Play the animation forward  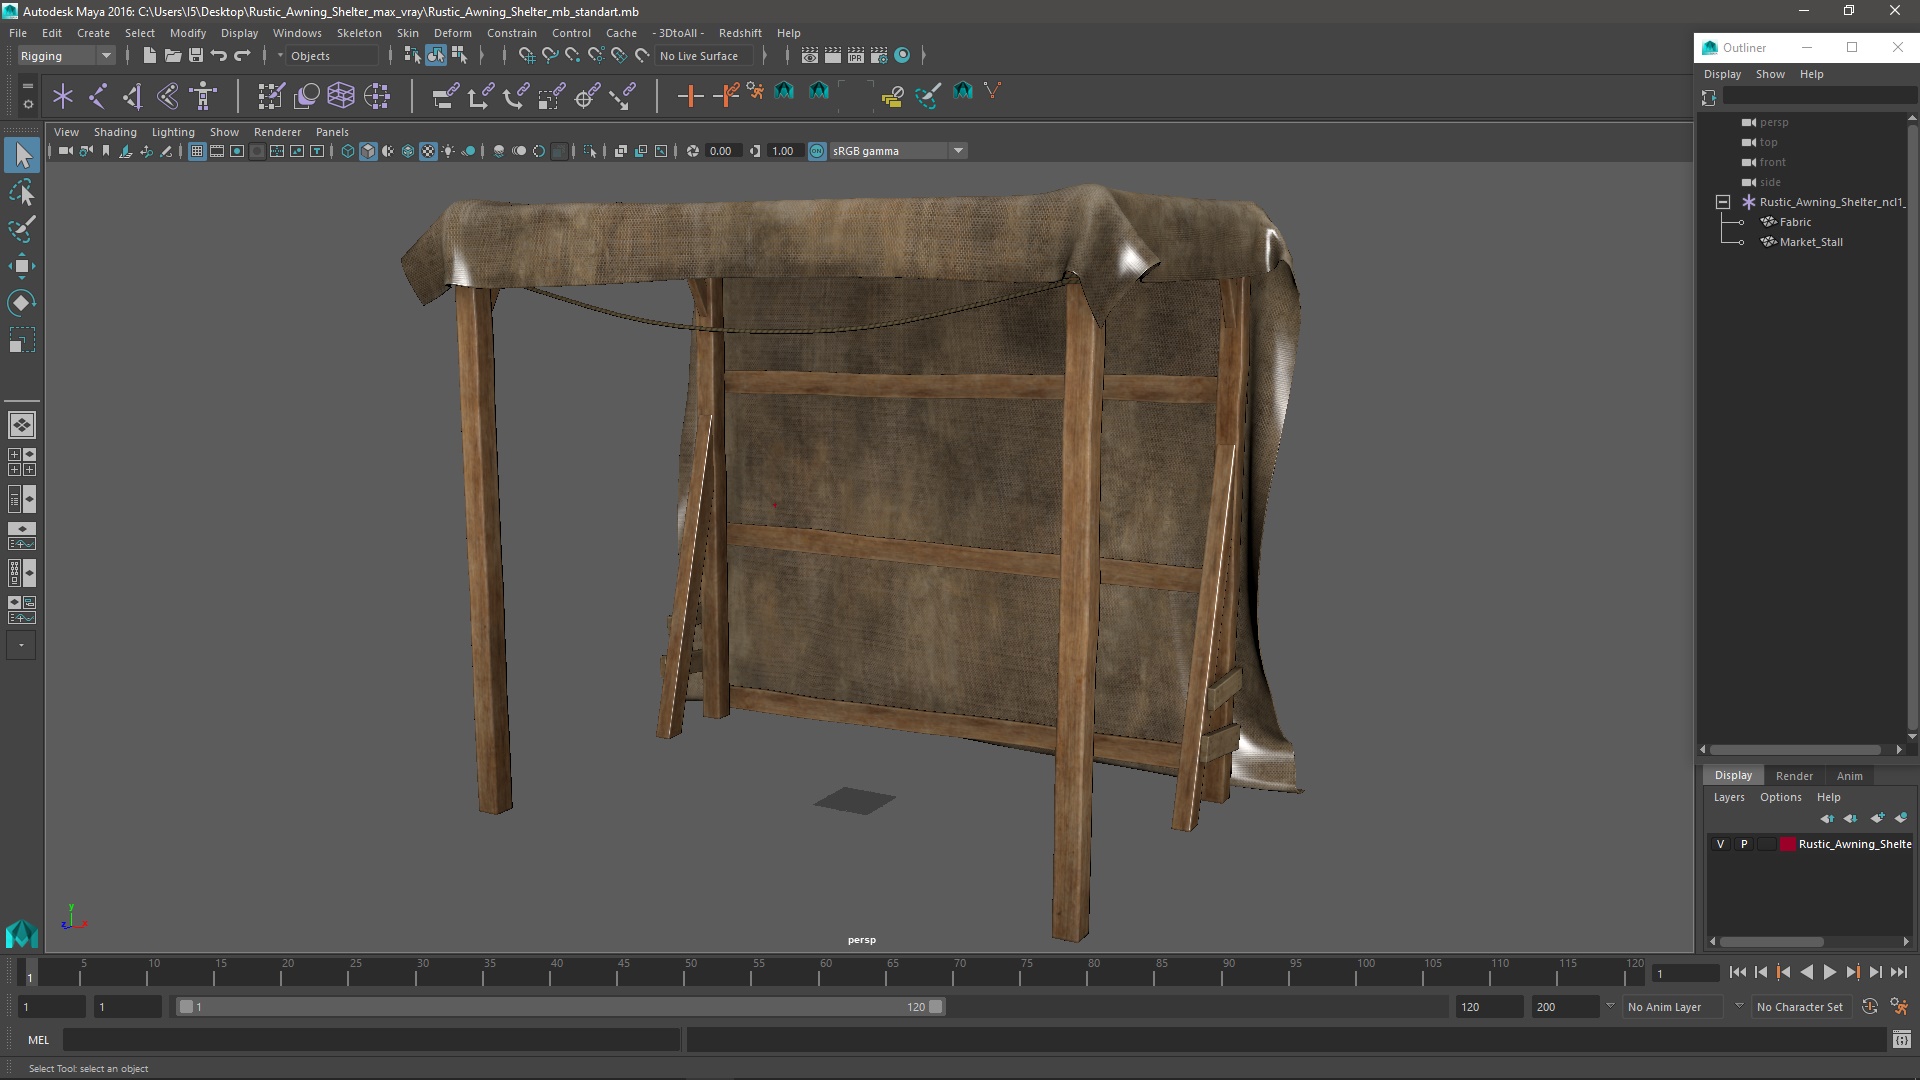click(1829, 972)
